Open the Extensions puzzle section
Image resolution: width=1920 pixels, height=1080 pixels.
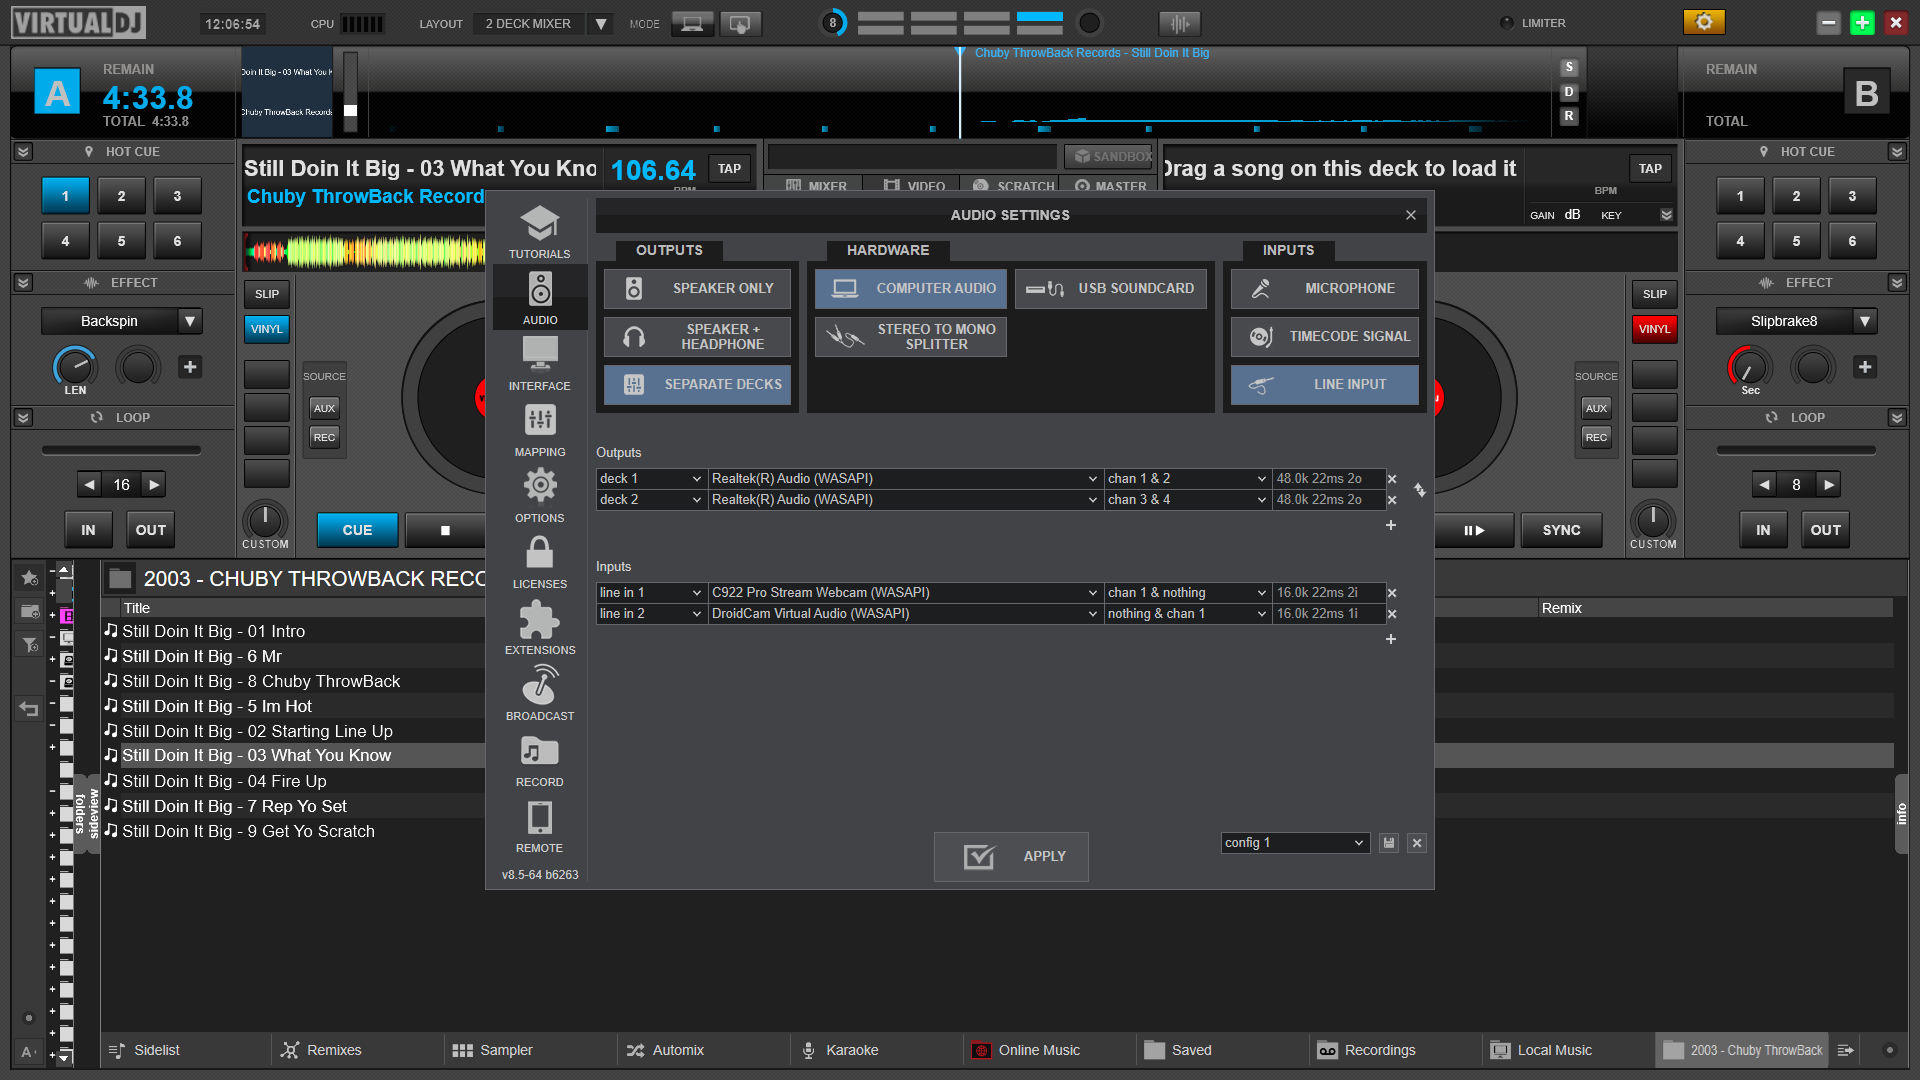(x=539, y=627)
